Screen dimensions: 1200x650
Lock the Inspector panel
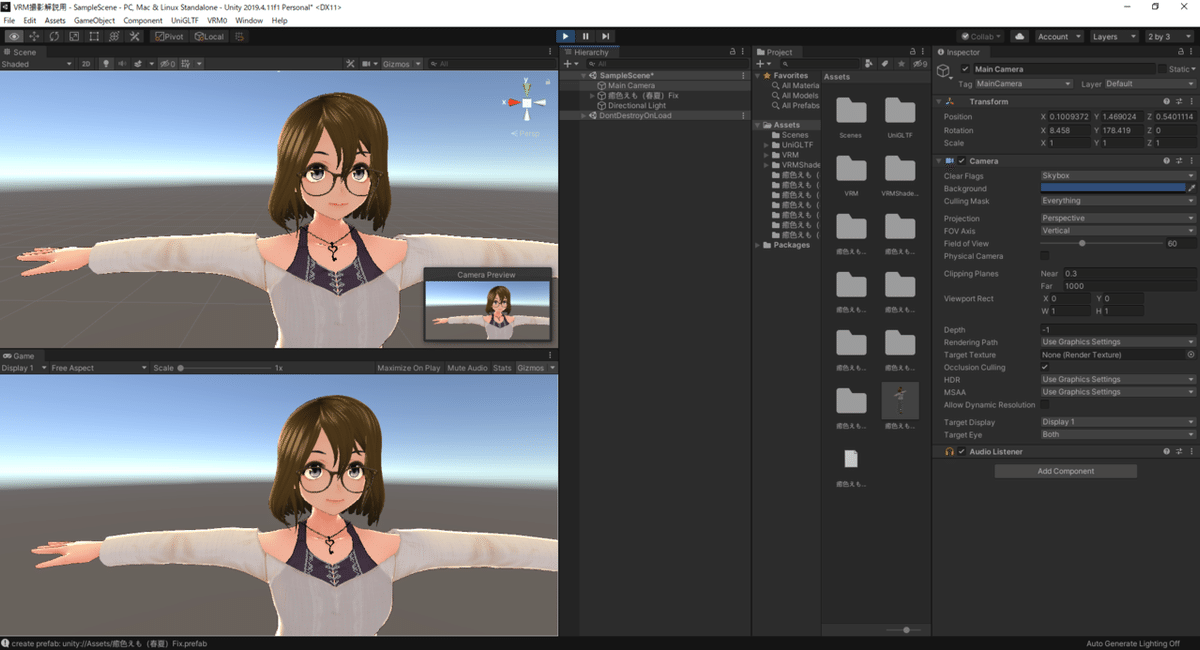click(x=1180, y=52)
